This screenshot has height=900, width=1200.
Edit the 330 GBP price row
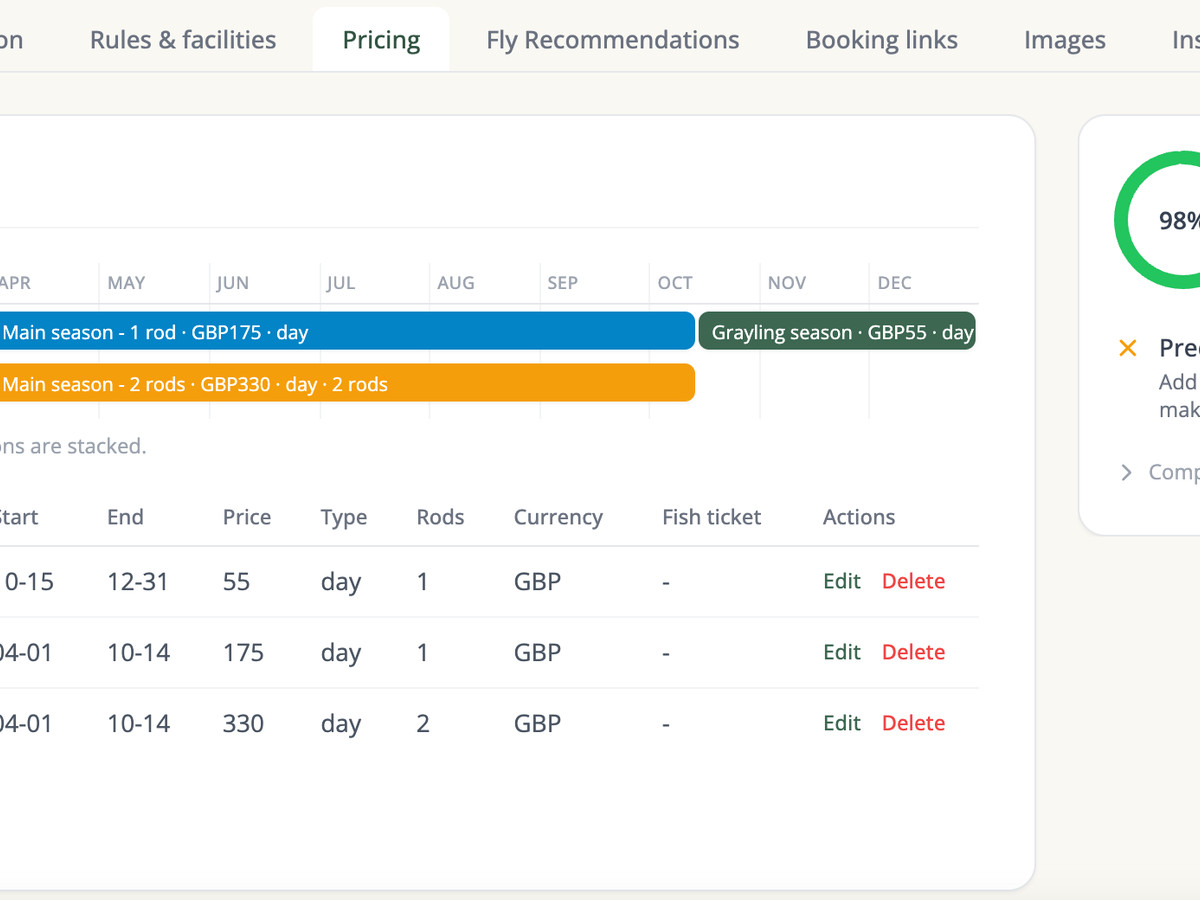(842, 723)
